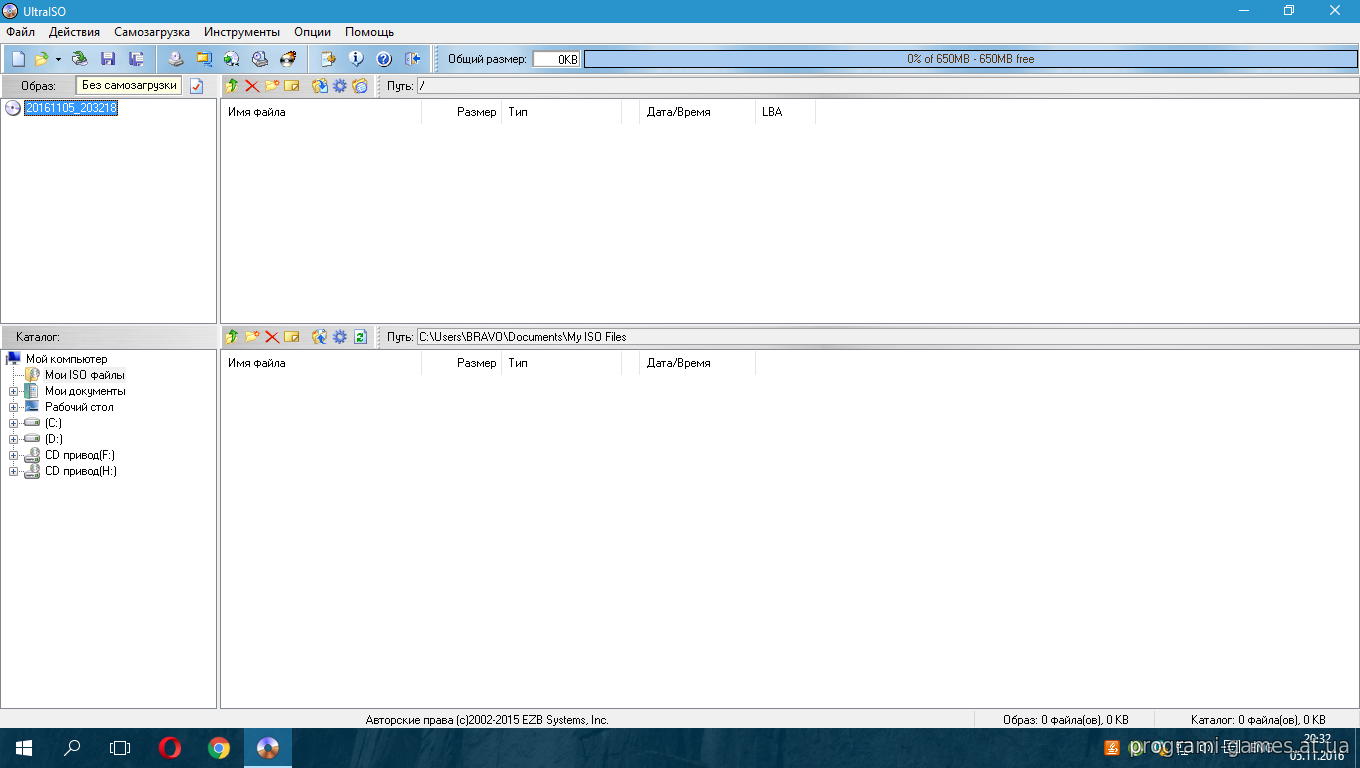Screen dimensions: 1360x768
Task: Click the Save As icon in main toolbar
Action: (x=136, y=59)
